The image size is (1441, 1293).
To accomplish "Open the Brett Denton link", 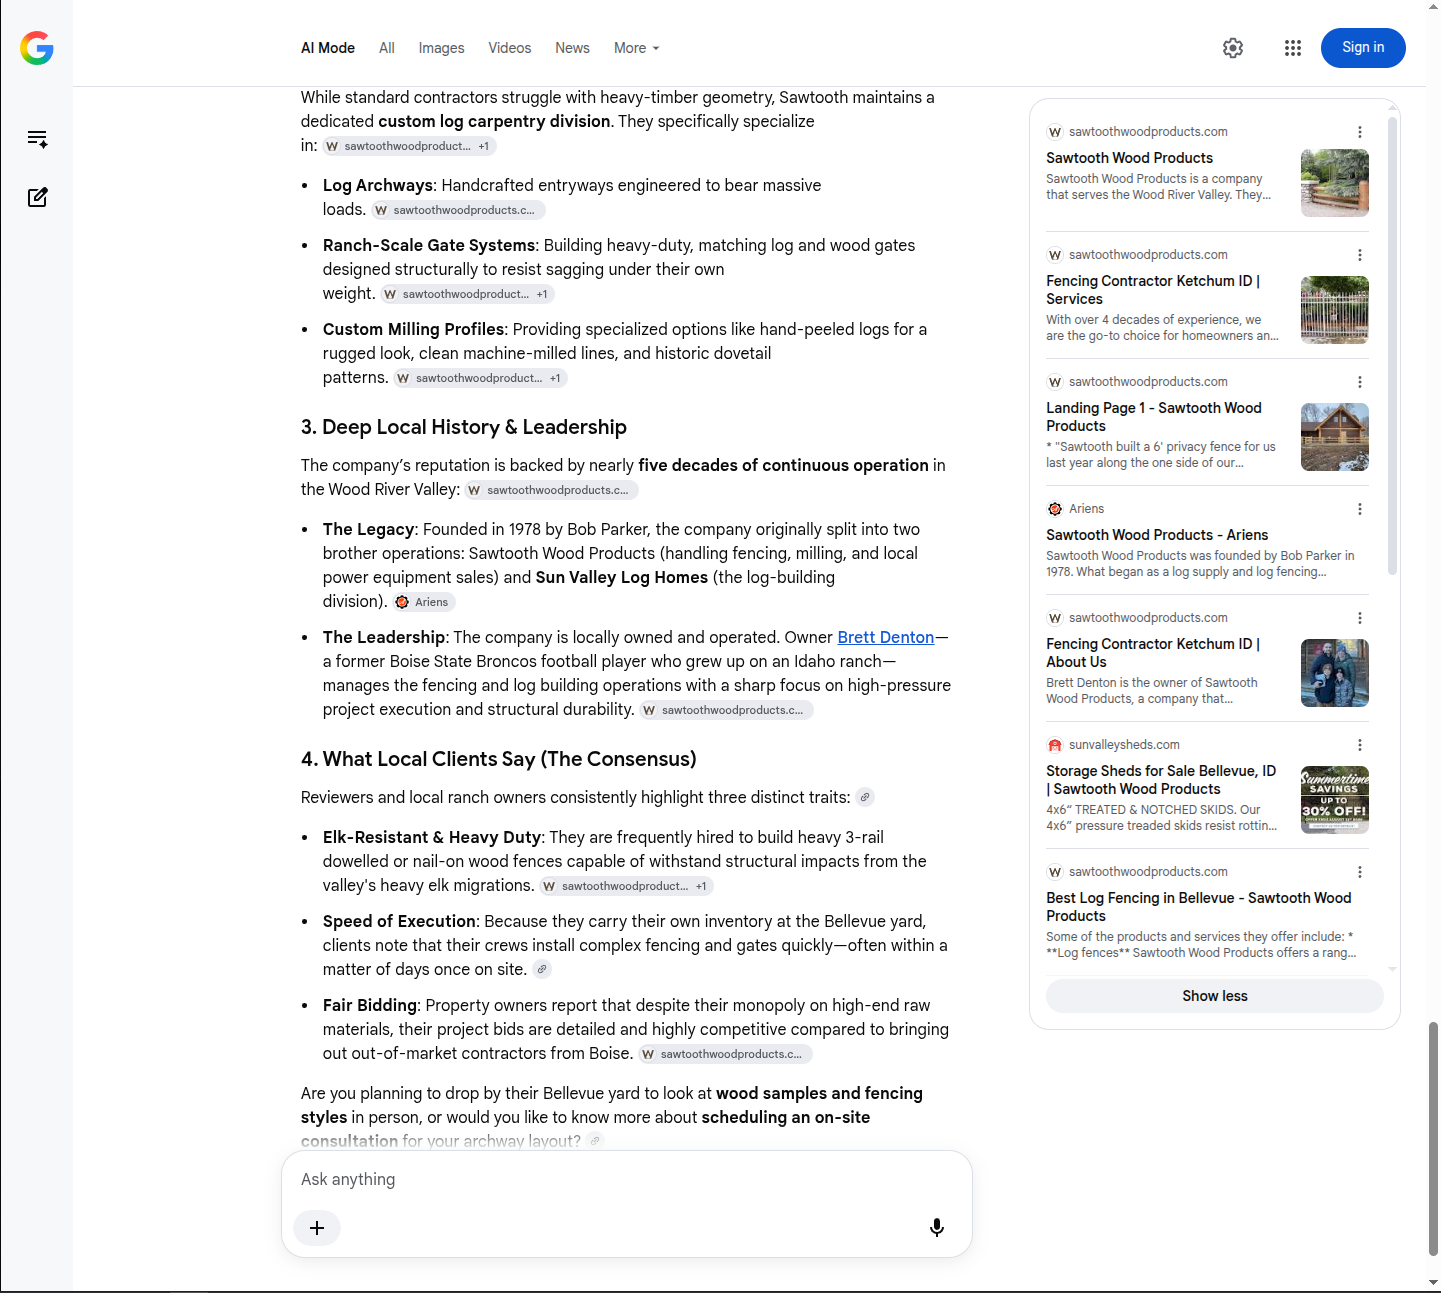I will pos(886,637).
